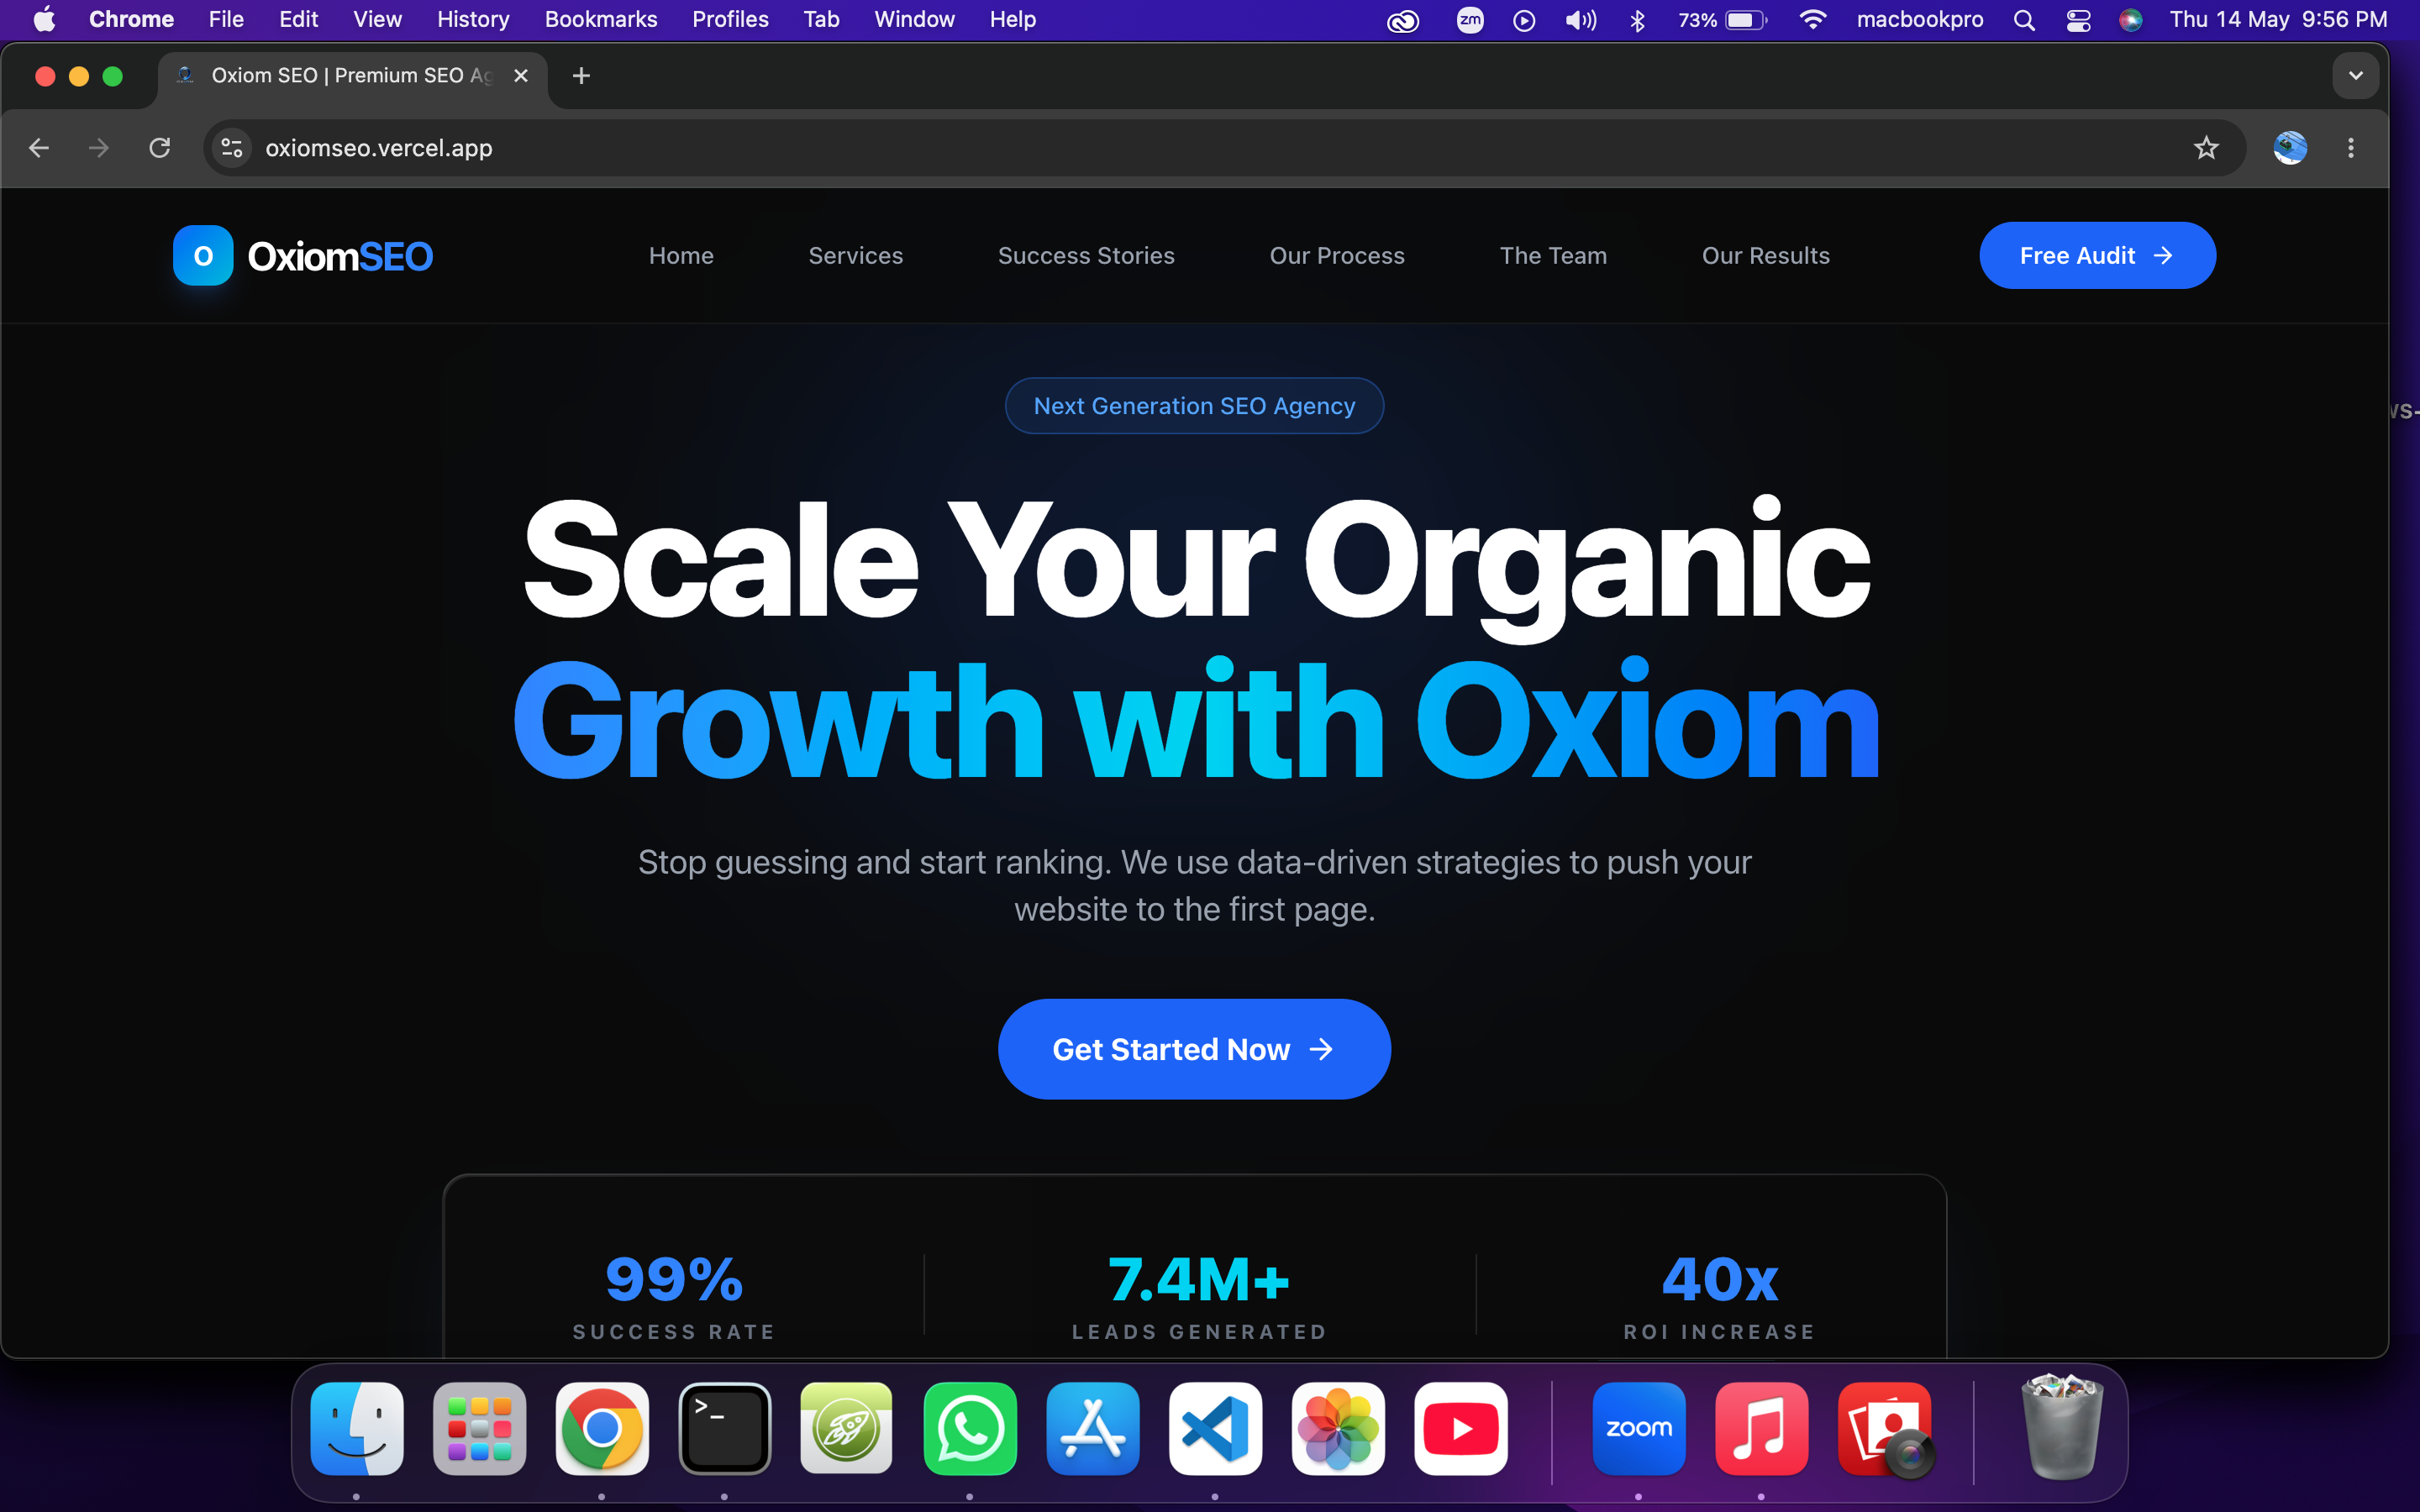Launch WhatsApp from the dock
This screenshot has height=1512, width=2420.
pyautogui.click(x=970, y=1428)
